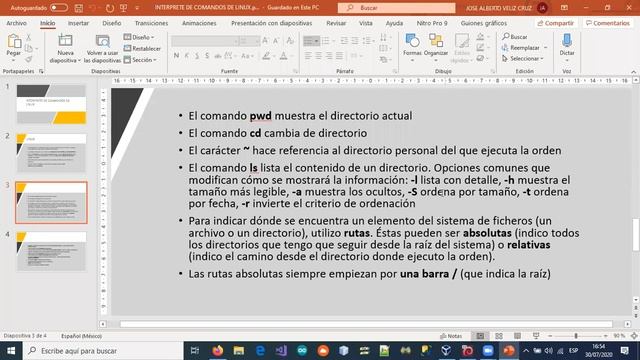Open the font size combo box
Viewport: 640px width, 360px height.
pos(249,41)
